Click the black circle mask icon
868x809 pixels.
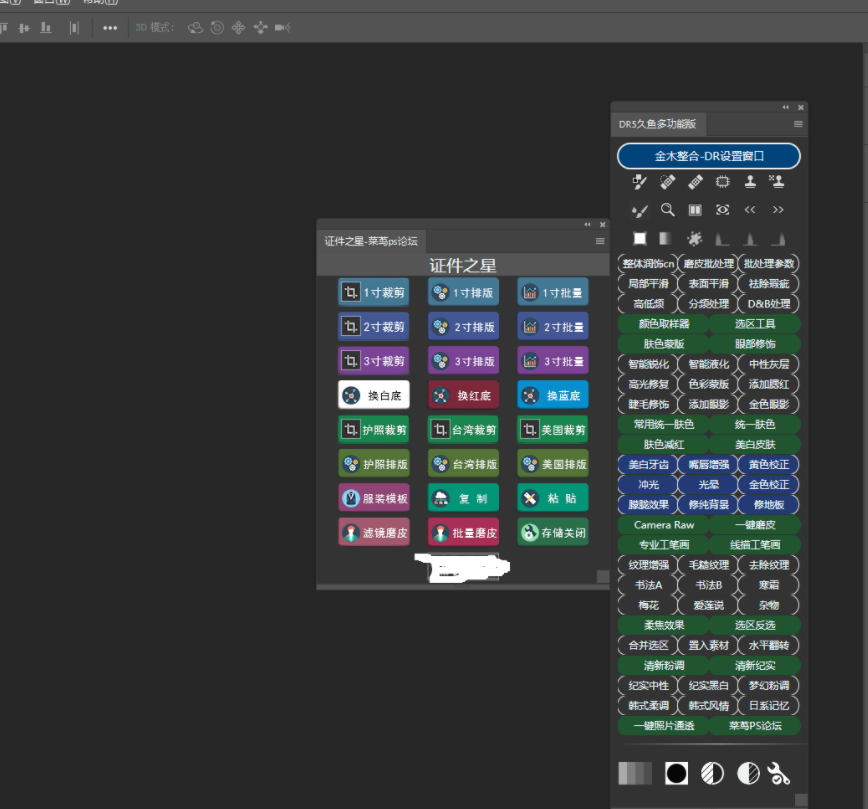(x=677, y=773)
